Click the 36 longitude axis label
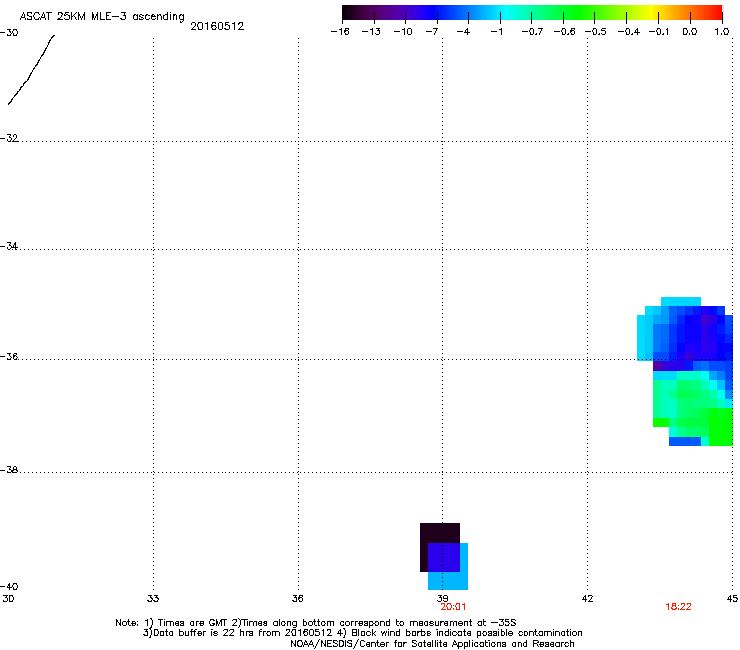740x650 pixels. (x=297, y=599)
